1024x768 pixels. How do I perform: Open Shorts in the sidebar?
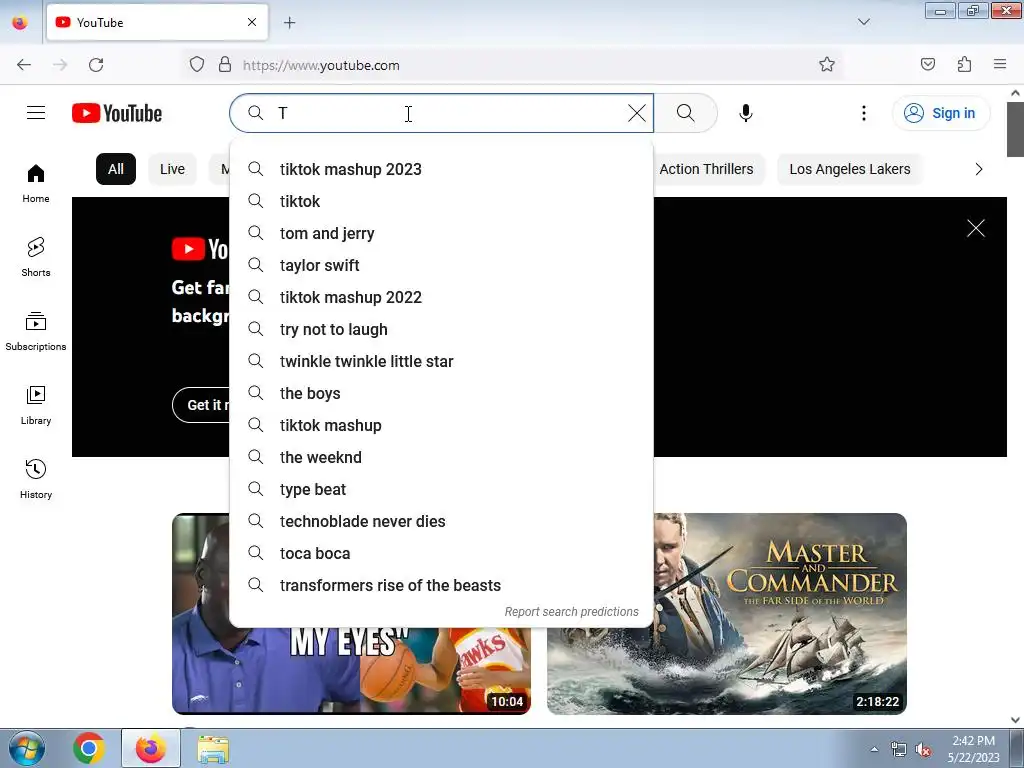click(x=36, y=257)
